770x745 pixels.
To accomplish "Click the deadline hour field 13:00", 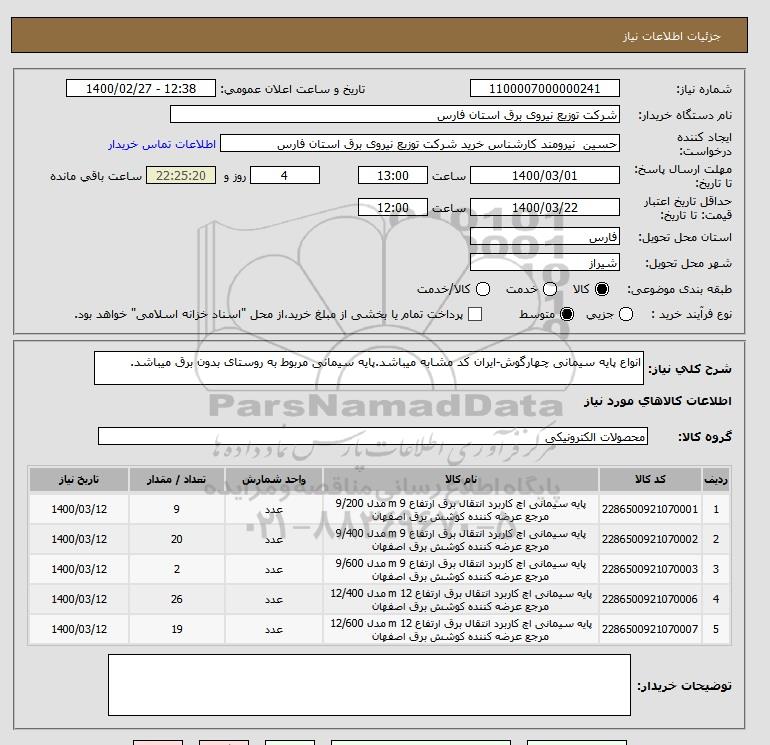I will [x=392, y=175].
